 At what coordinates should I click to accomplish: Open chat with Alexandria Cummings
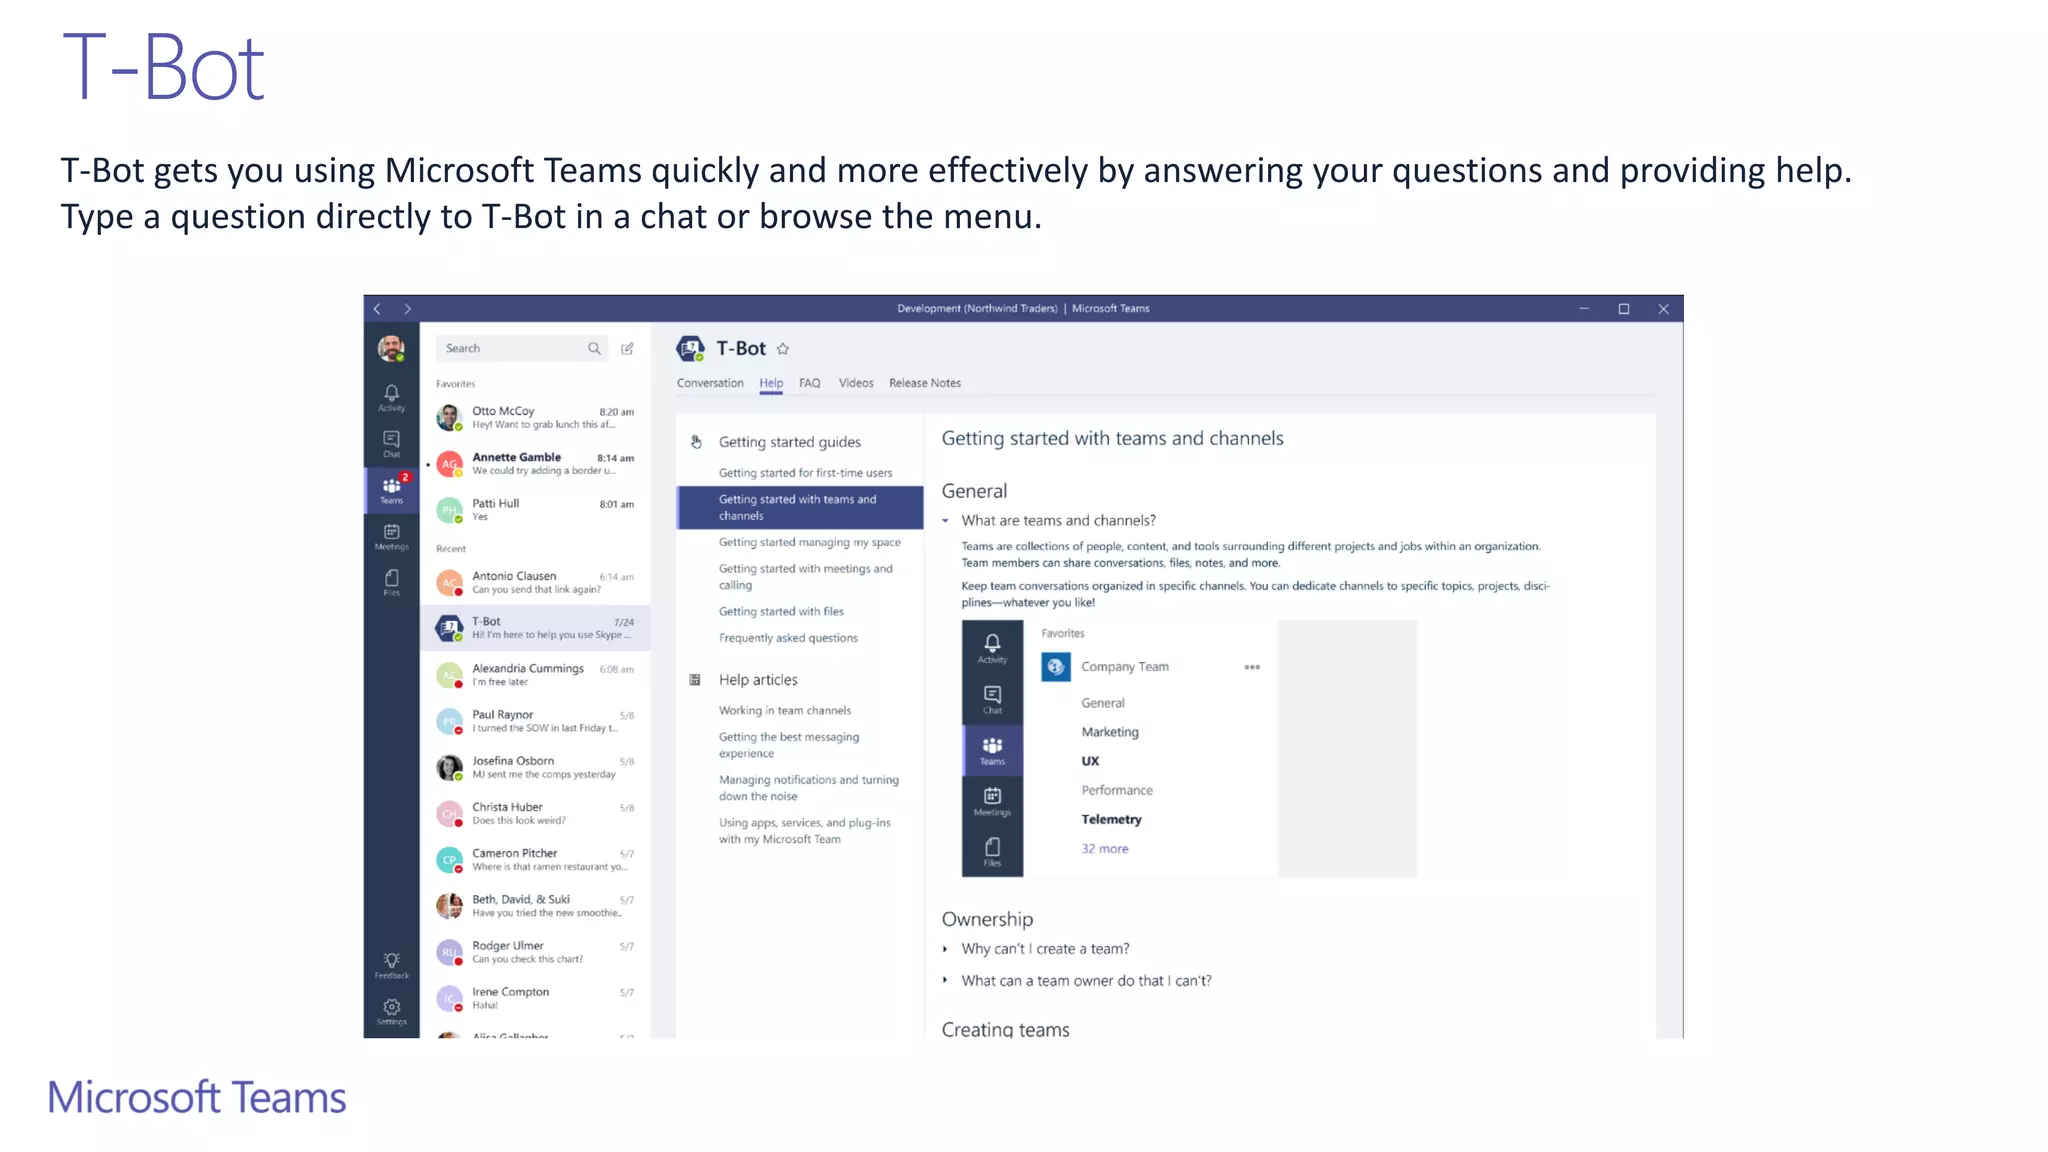pos(535,675)
